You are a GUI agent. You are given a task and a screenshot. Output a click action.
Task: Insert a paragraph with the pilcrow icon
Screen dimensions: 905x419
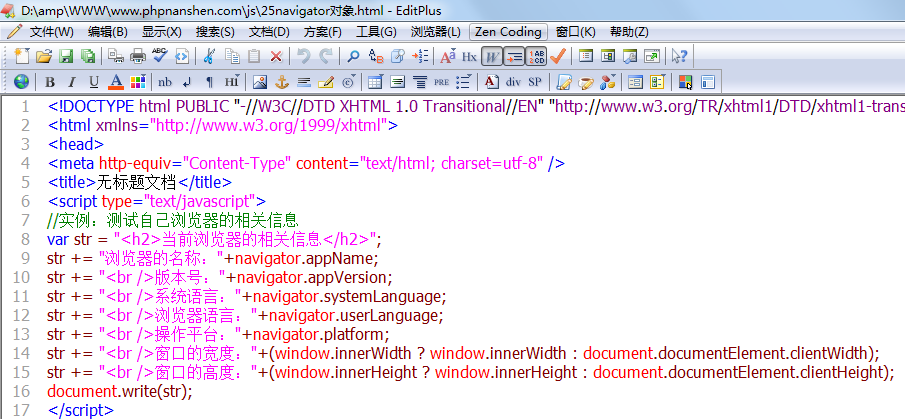209,81
